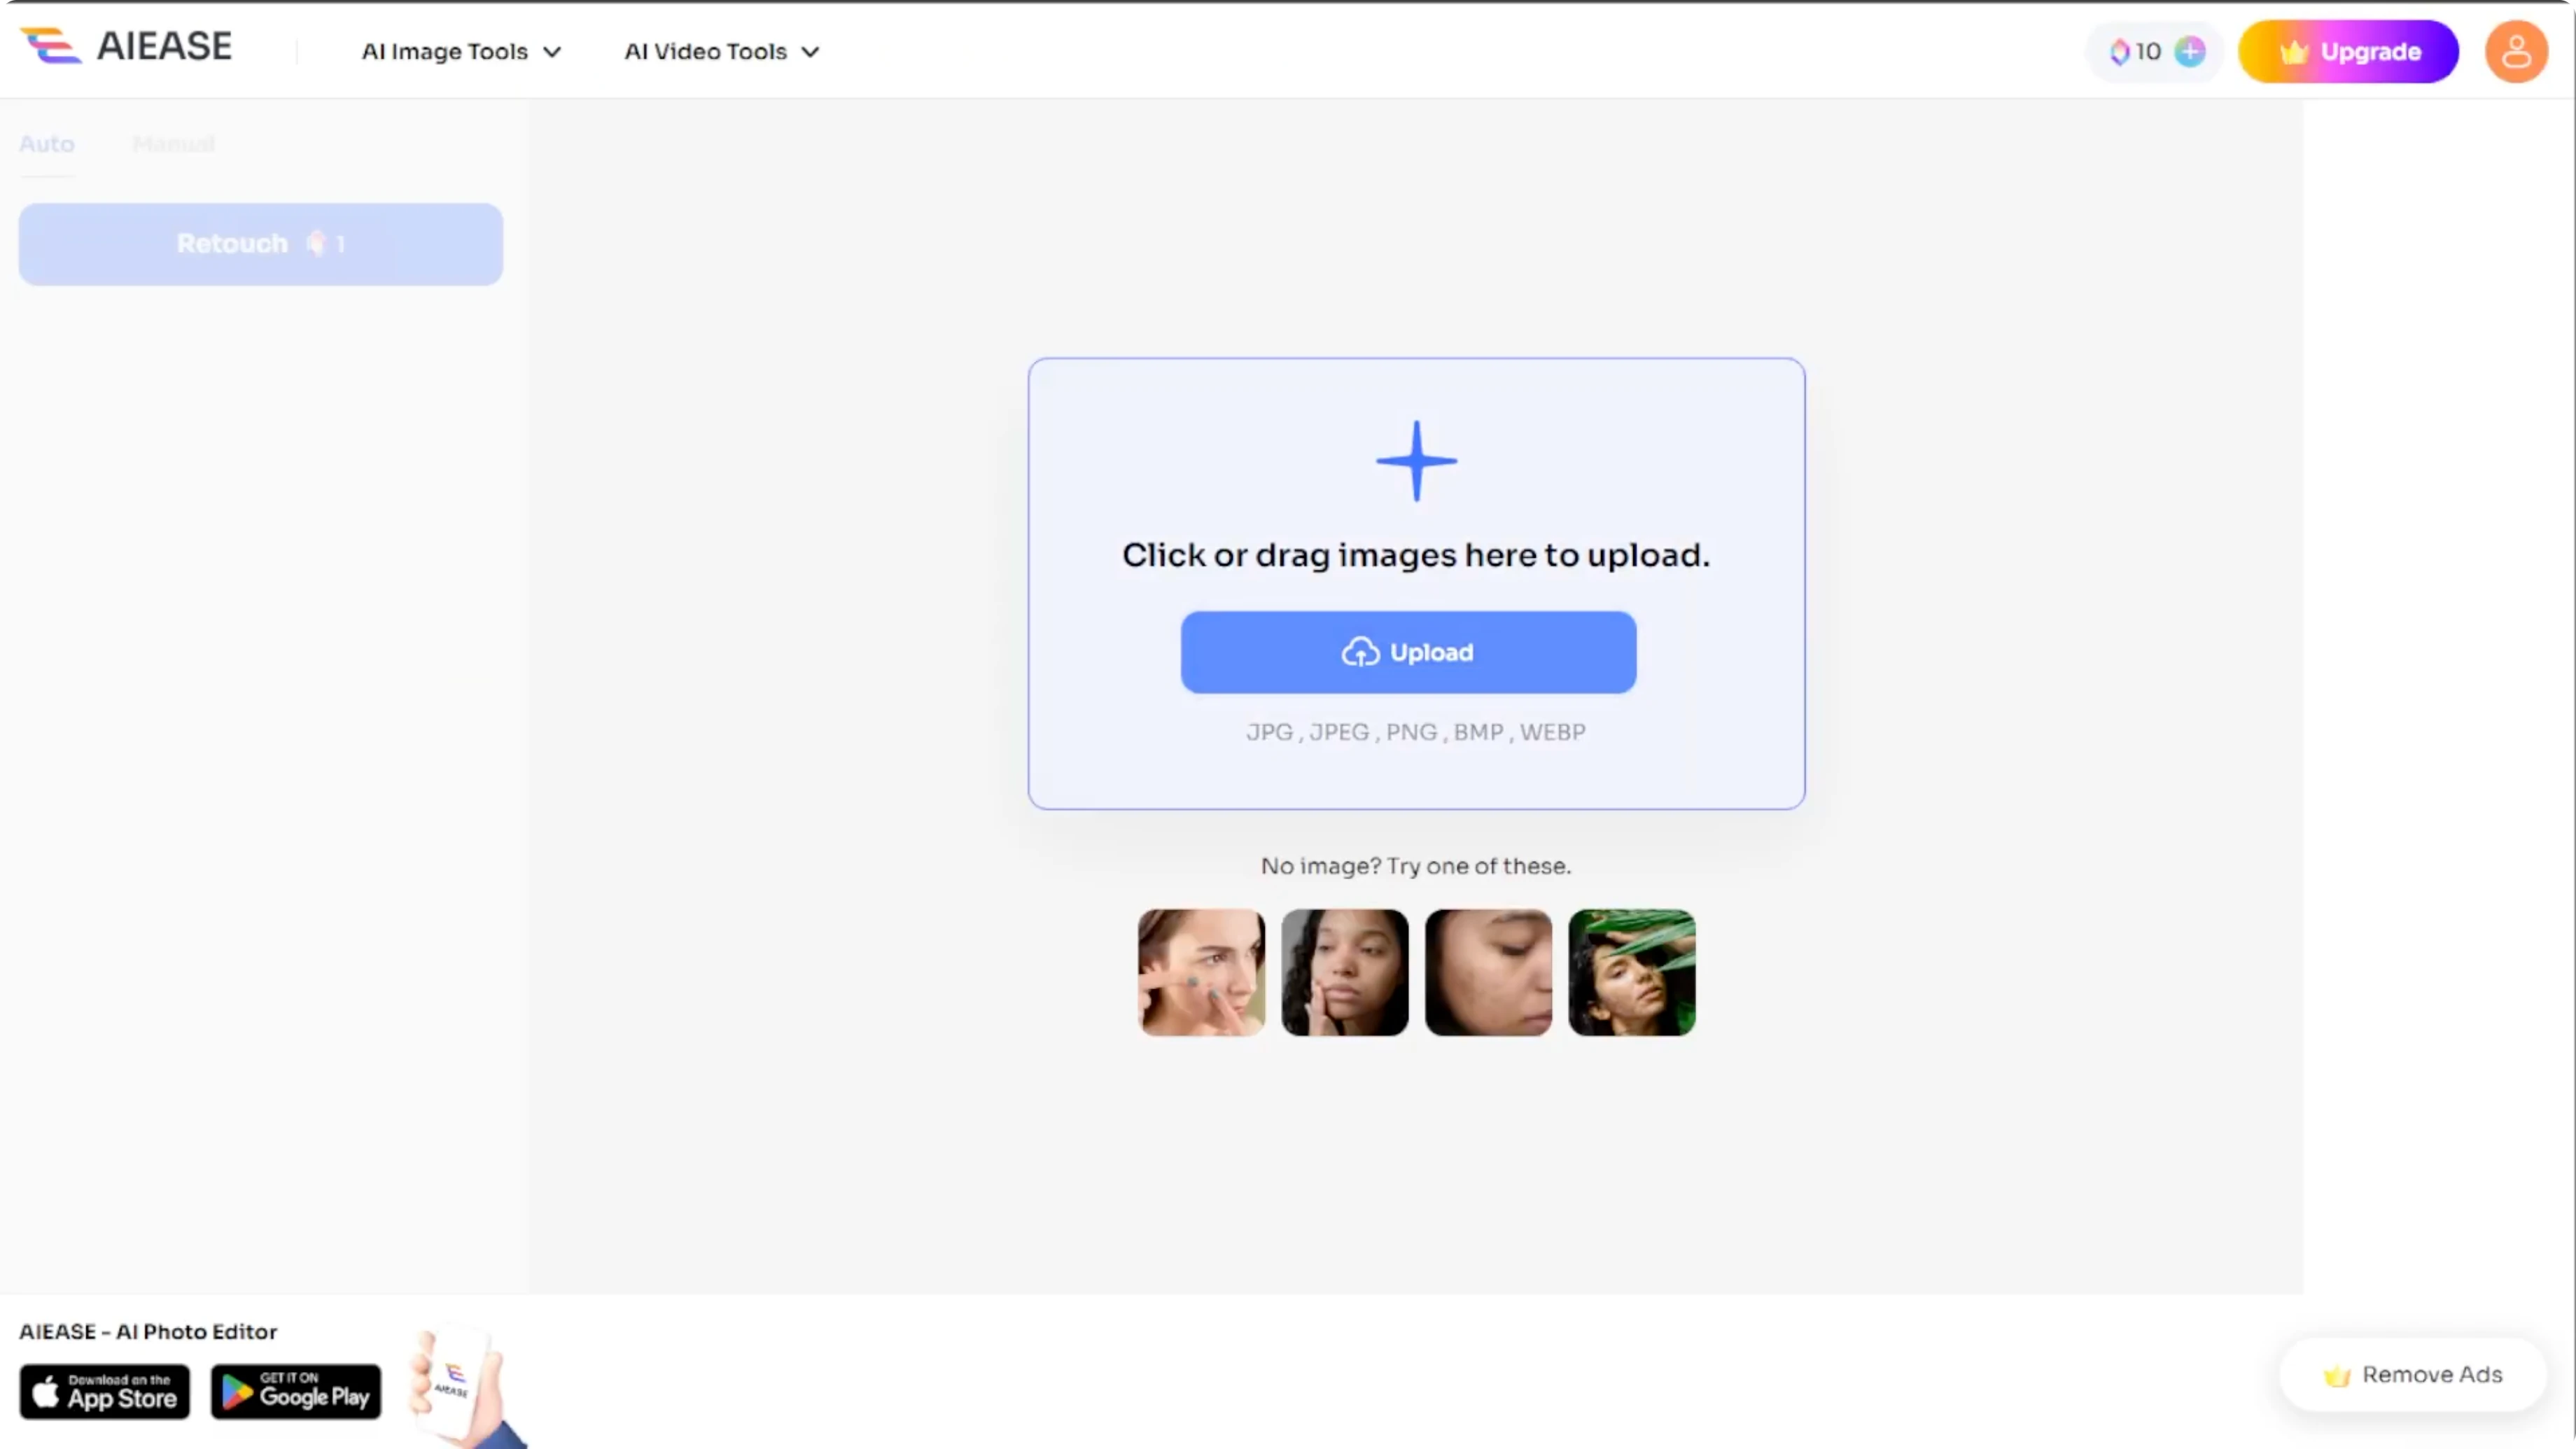This screenshot has height=1449, width=2576.
Task: Select the first sample face with blemish dots
Action: (1201, 972)
